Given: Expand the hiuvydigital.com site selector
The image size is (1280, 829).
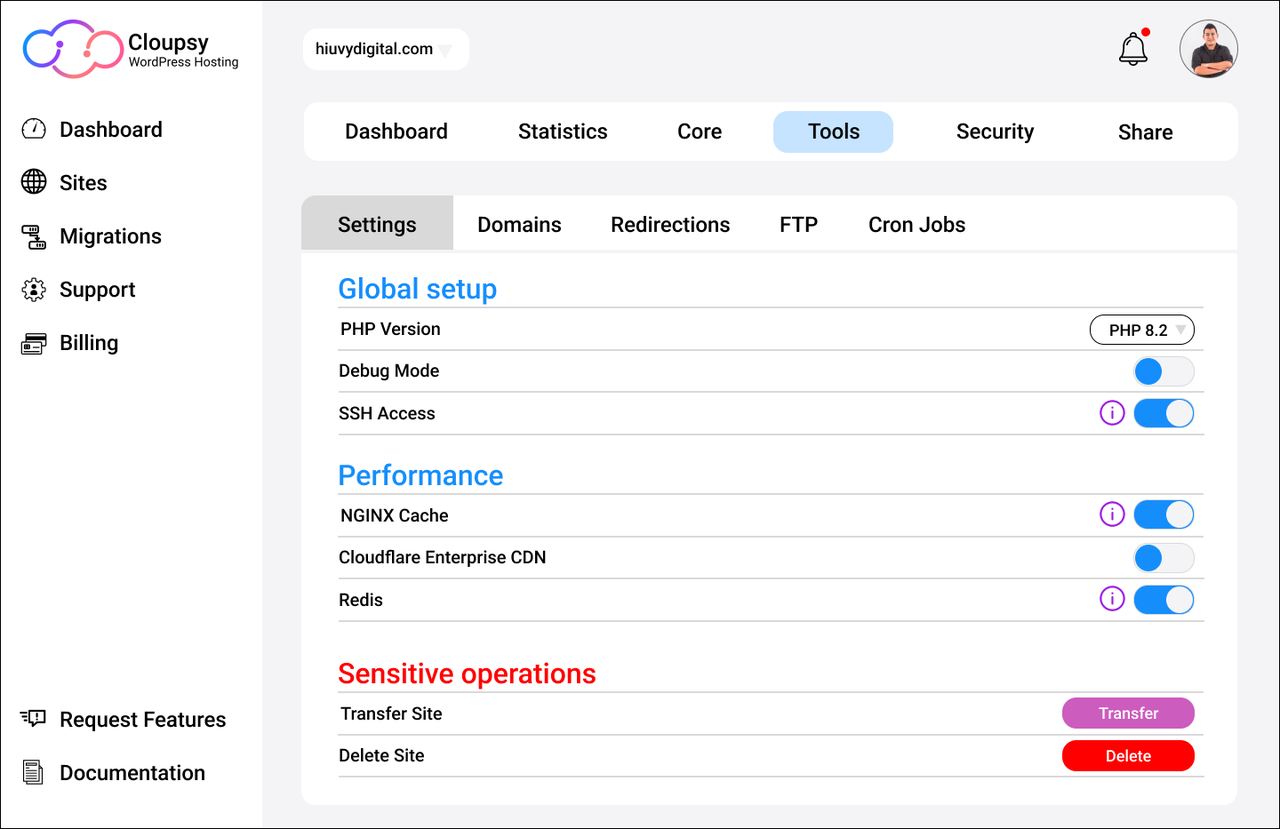Looking at the screenshot, I should (385, 48).
